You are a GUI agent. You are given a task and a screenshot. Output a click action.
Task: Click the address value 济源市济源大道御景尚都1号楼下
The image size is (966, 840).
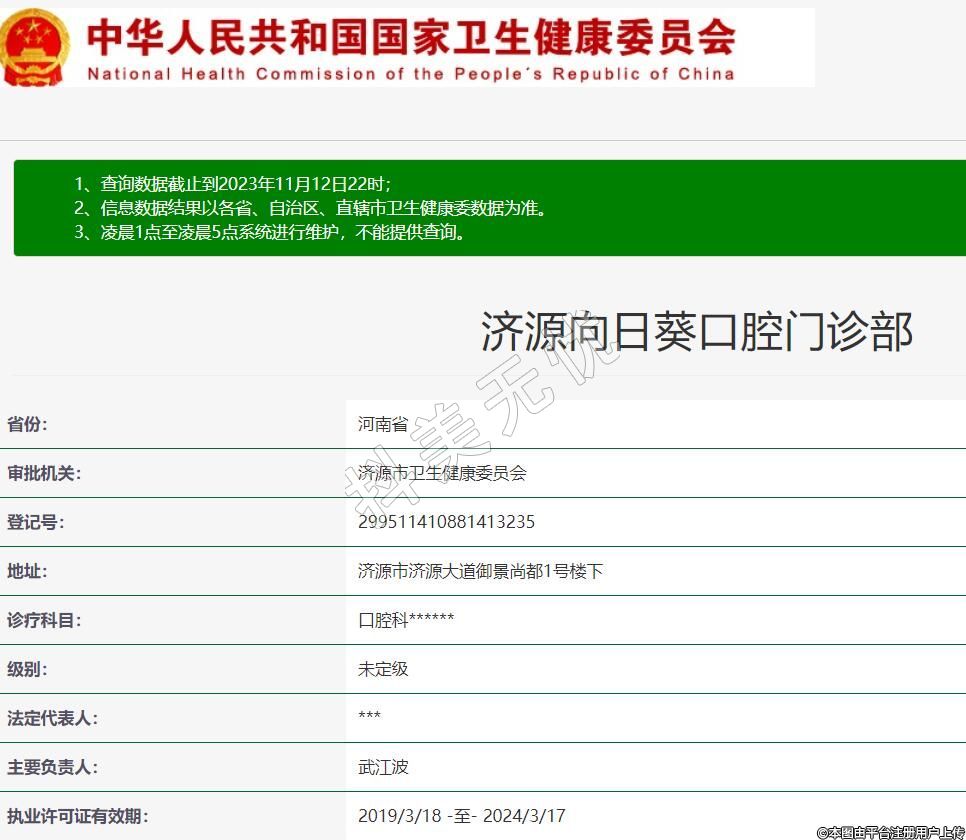pyautogui.click(x=480, y=571)
